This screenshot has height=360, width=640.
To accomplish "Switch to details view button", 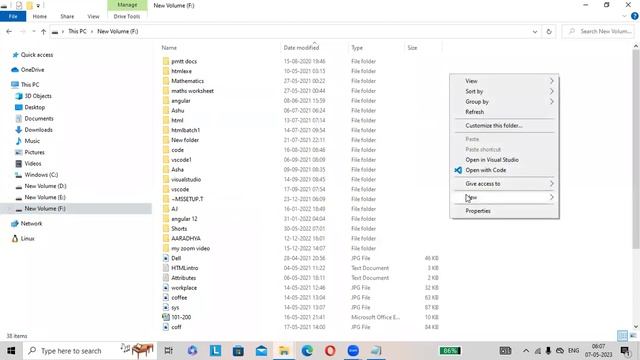I will point(622,336).
